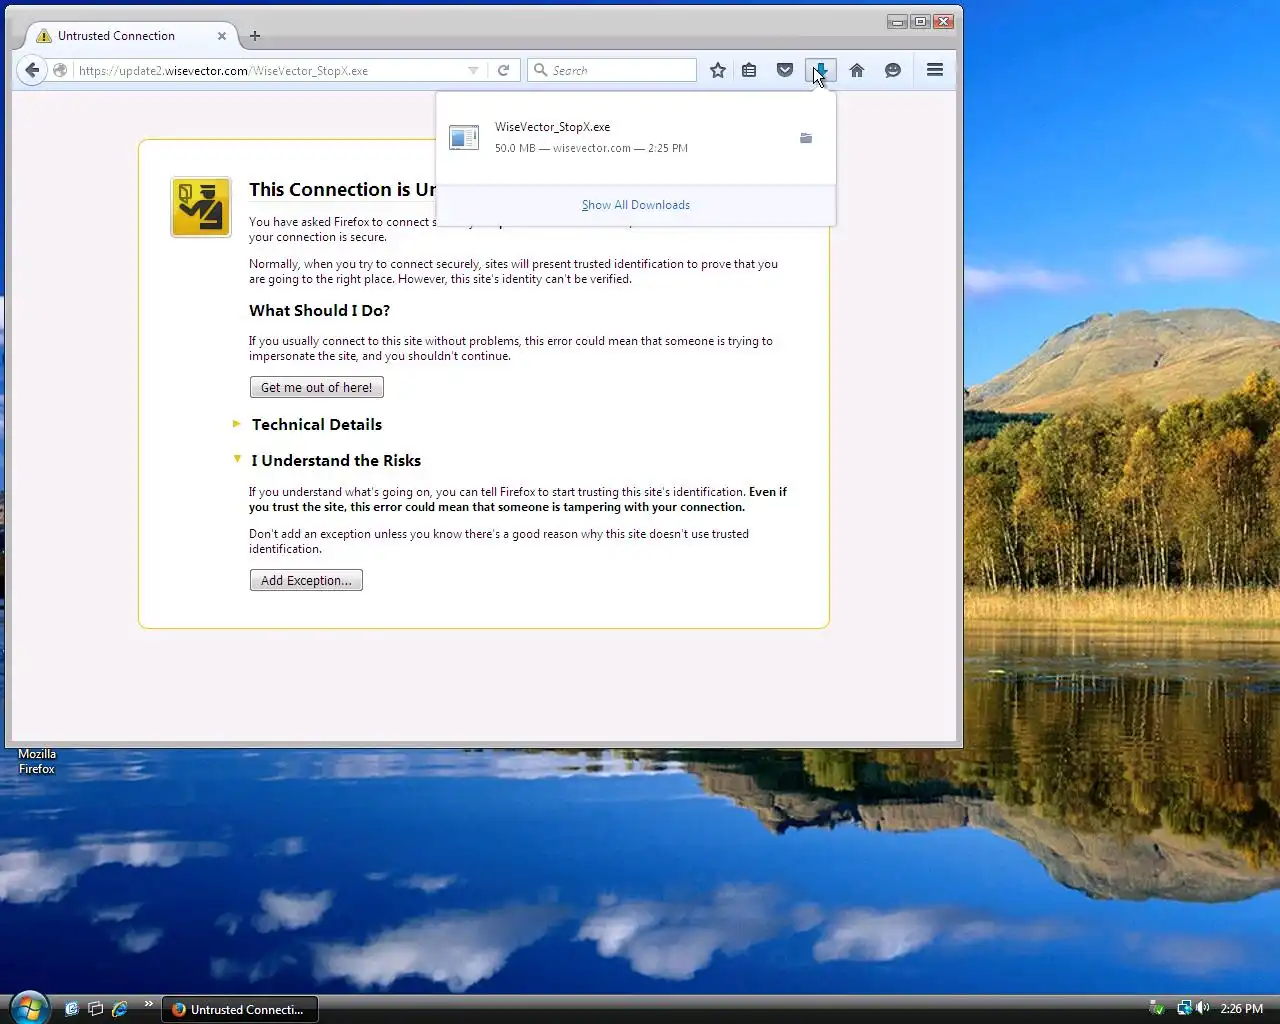
Task: Click WiseVector_StopX.exe download entry name
Action: pyautogui.click(x=552, y=127)
